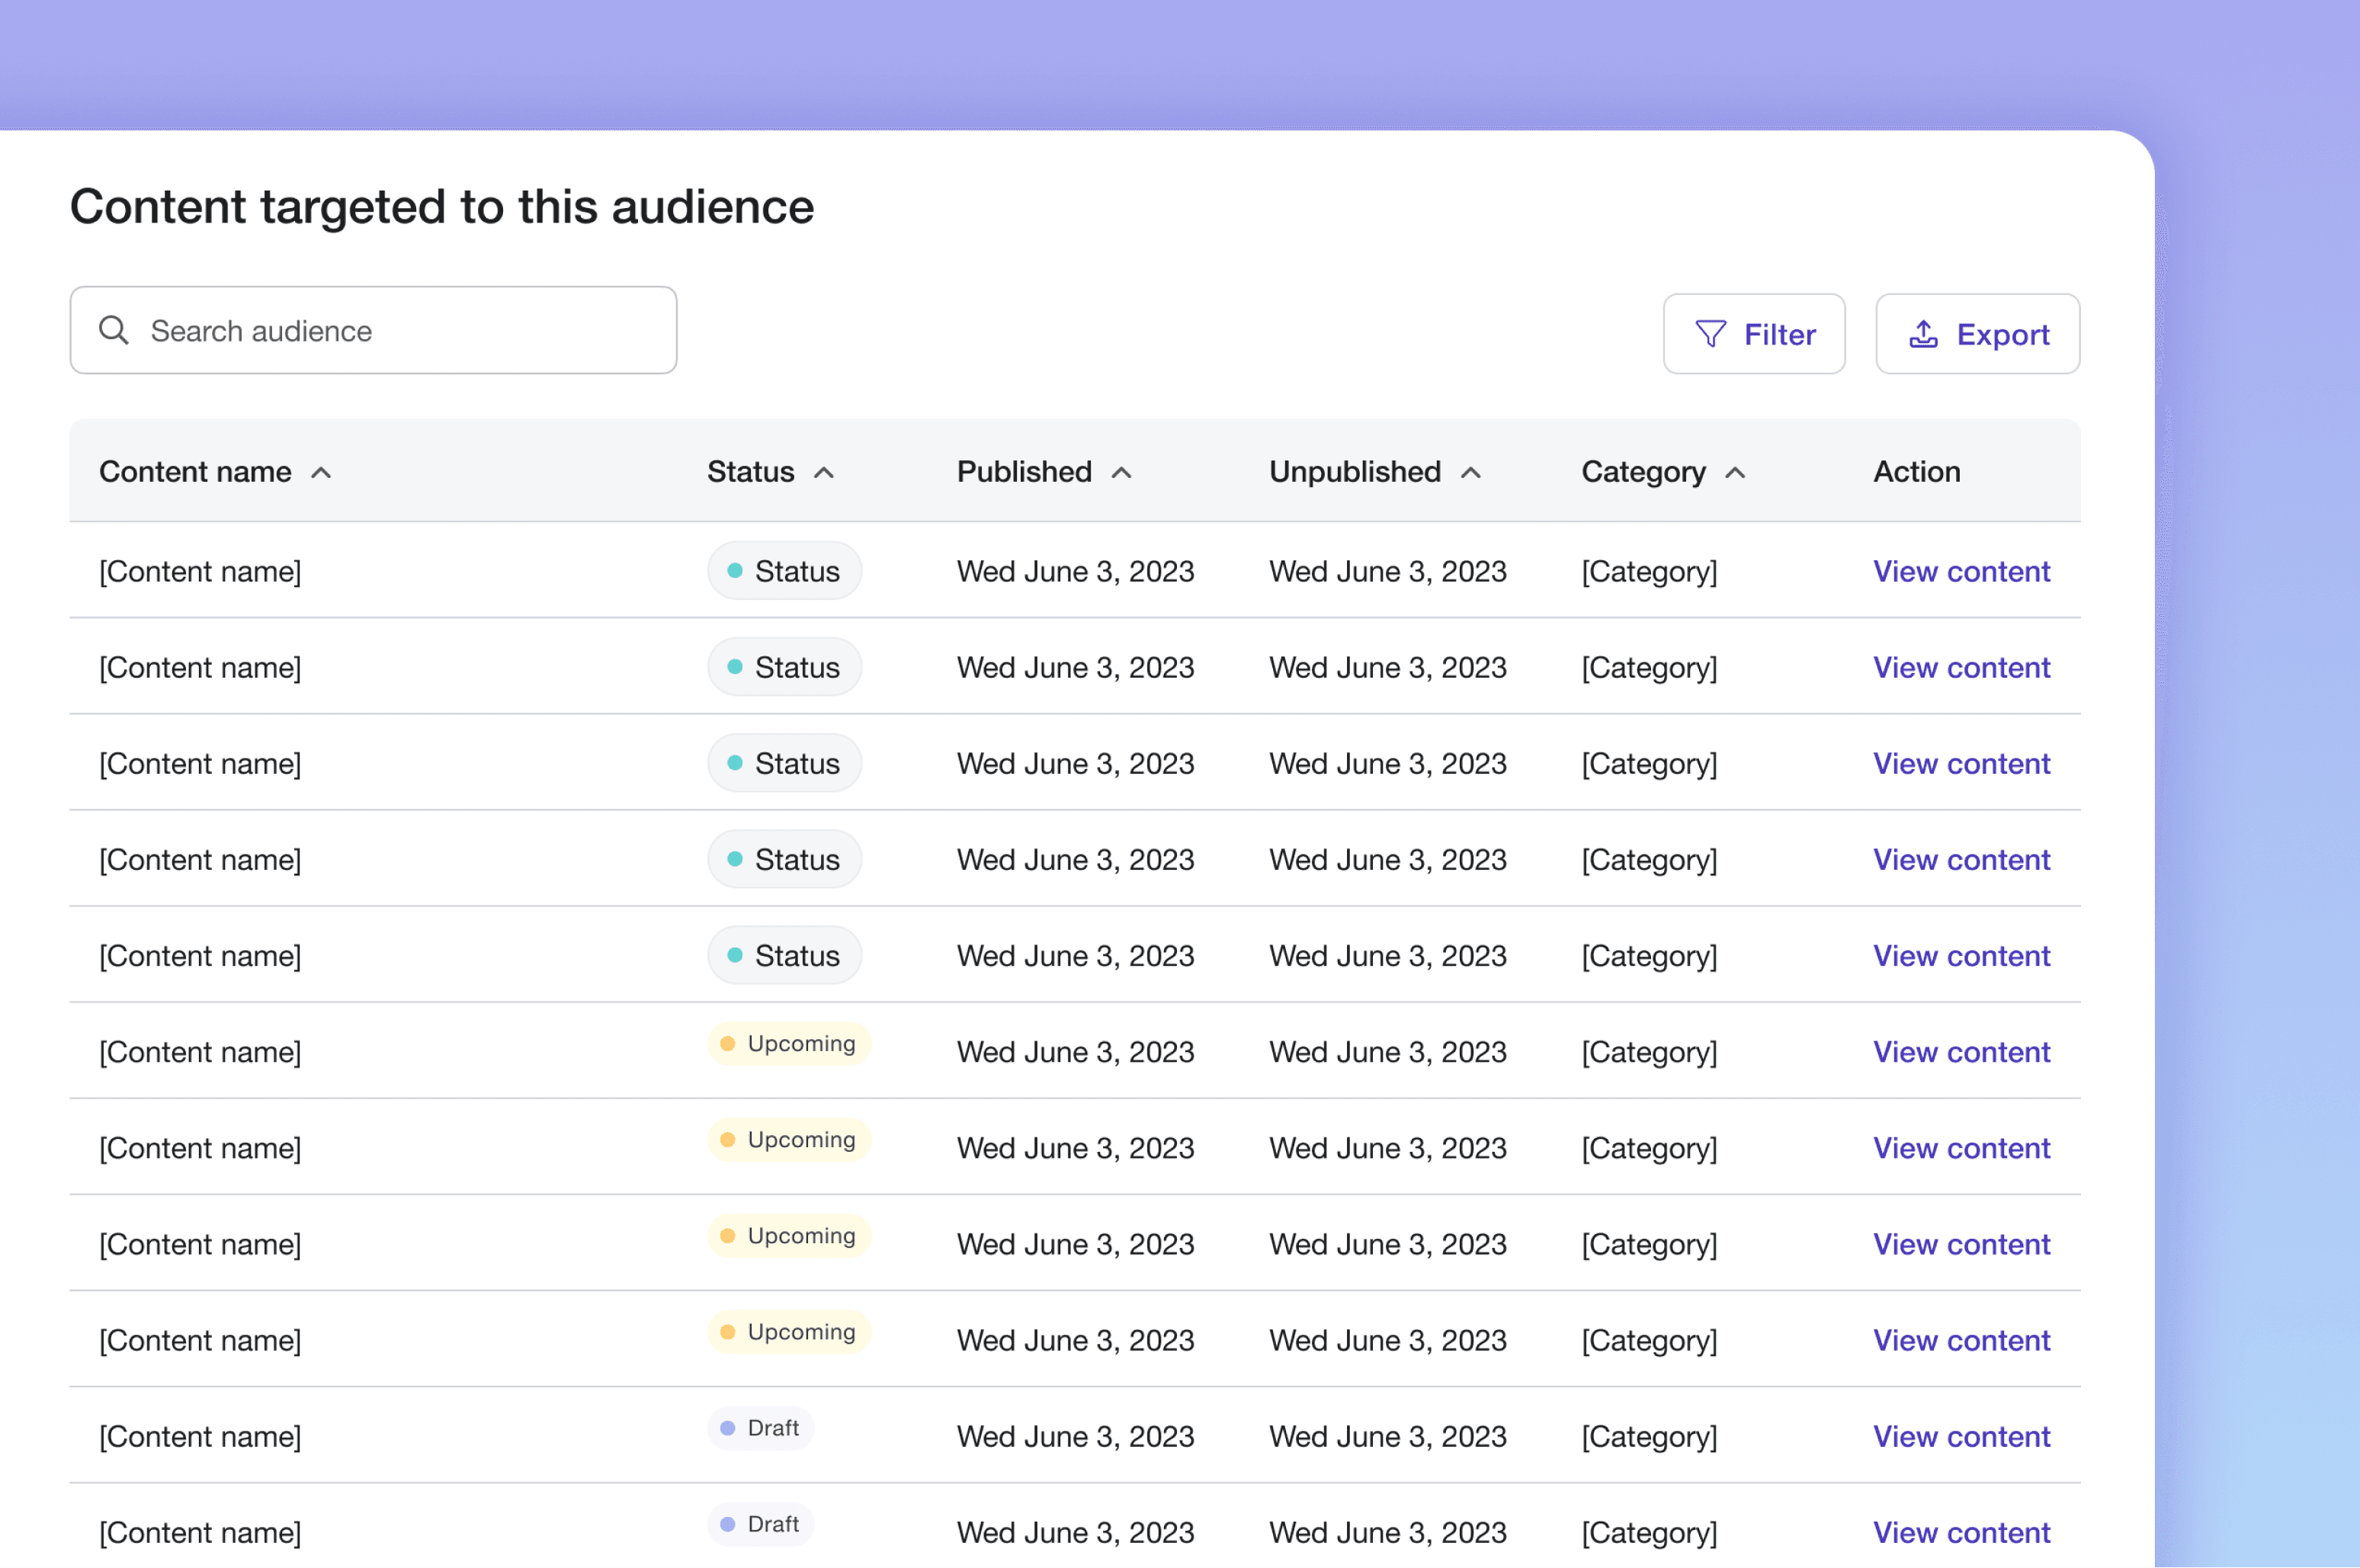Click the magnifying glass search icon

tap(114, 331)
